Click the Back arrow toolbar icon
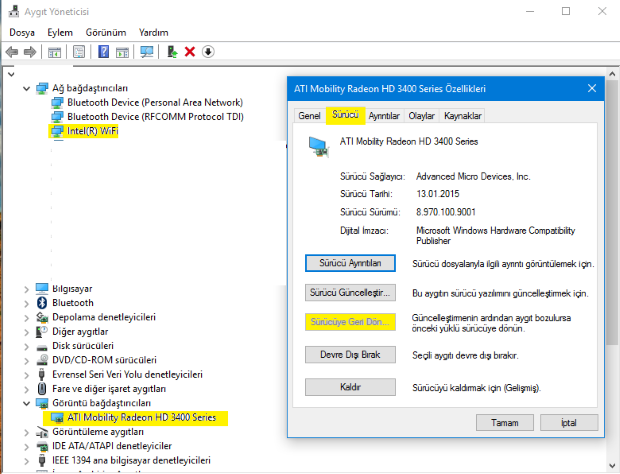620x474 pixels. tap(12, 52)
